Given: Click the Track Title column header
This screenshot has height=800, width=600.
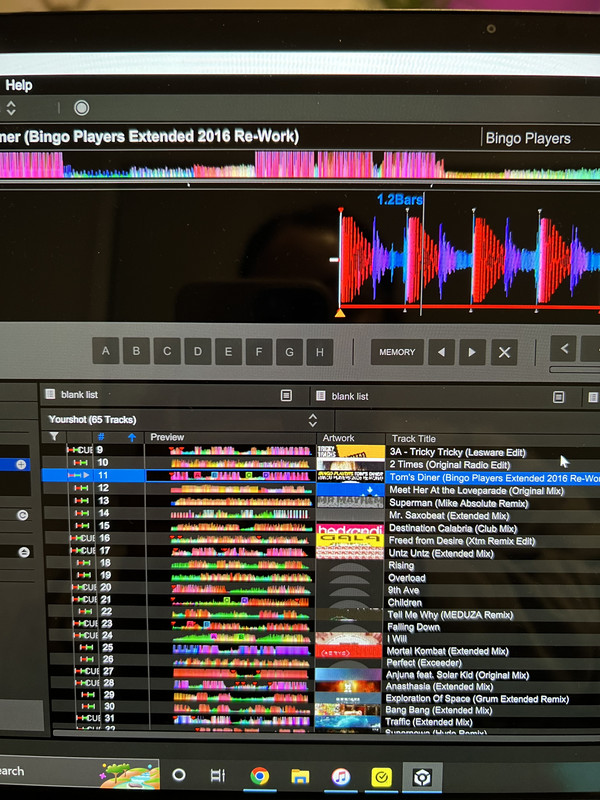Looking at the screenshot, I should coord(414,438).
